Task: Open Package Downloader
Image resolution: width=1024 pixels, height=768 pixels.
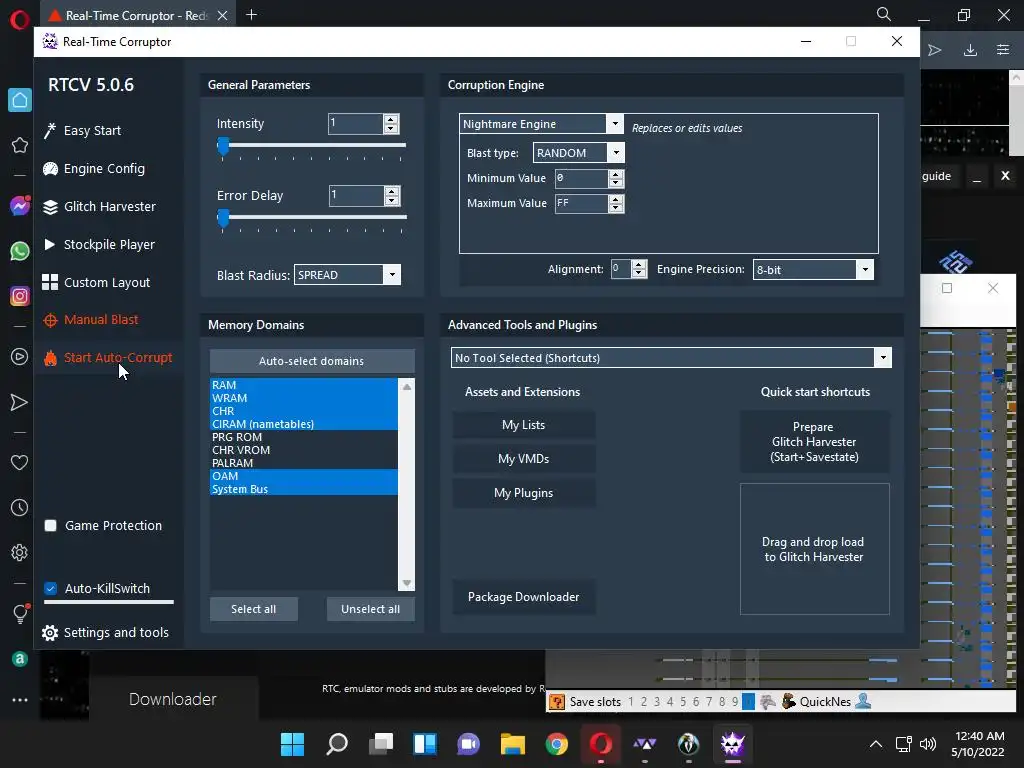Action: (x=523, y=596)
